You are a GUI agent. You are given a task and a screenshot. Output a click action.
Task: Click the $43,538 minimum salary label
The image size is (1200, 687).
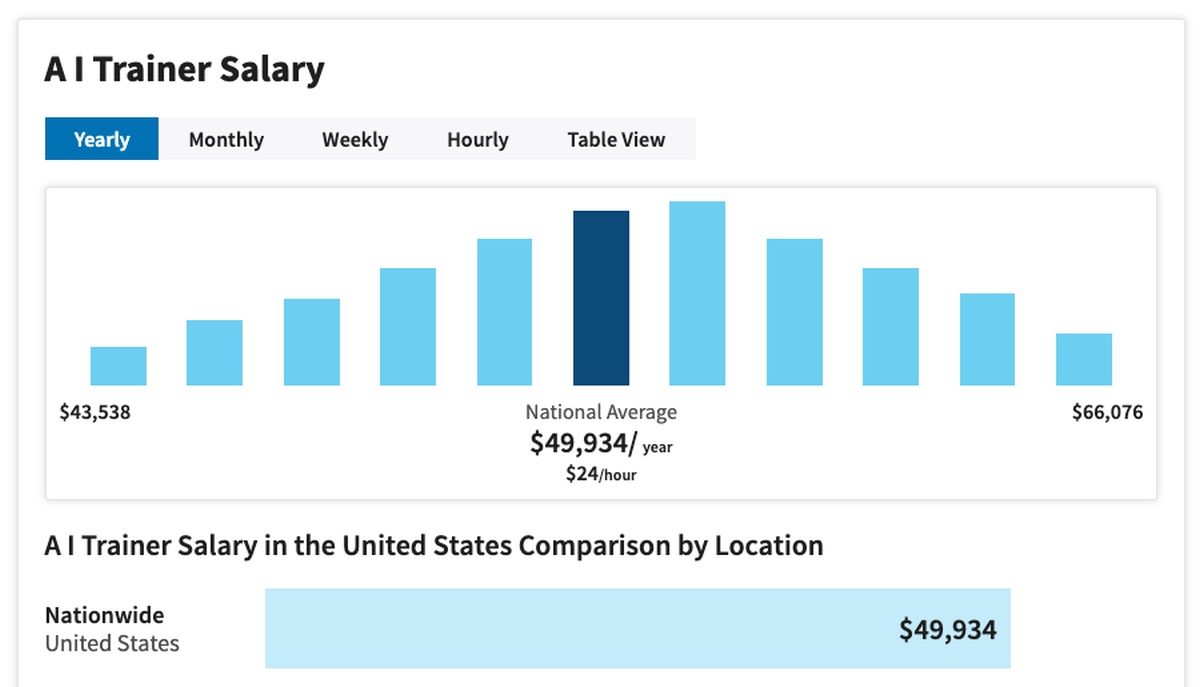pyautogui.click(x=95, y=412)
